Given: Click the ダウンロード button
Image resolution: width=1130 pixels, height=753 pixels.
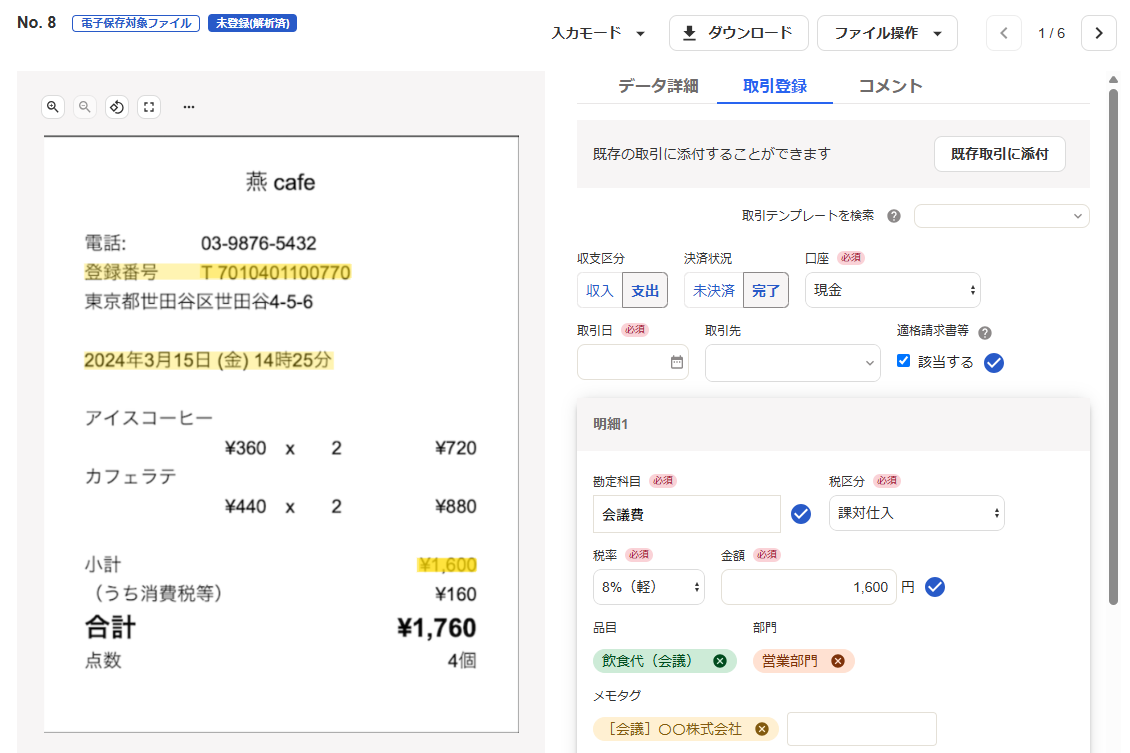Looking at the screenshot, I should click(739, 33).
